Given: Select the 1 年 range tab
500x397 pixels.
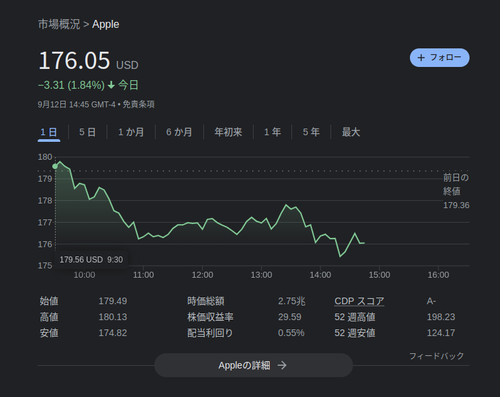Looking at the screenshot, I should 272,132.
